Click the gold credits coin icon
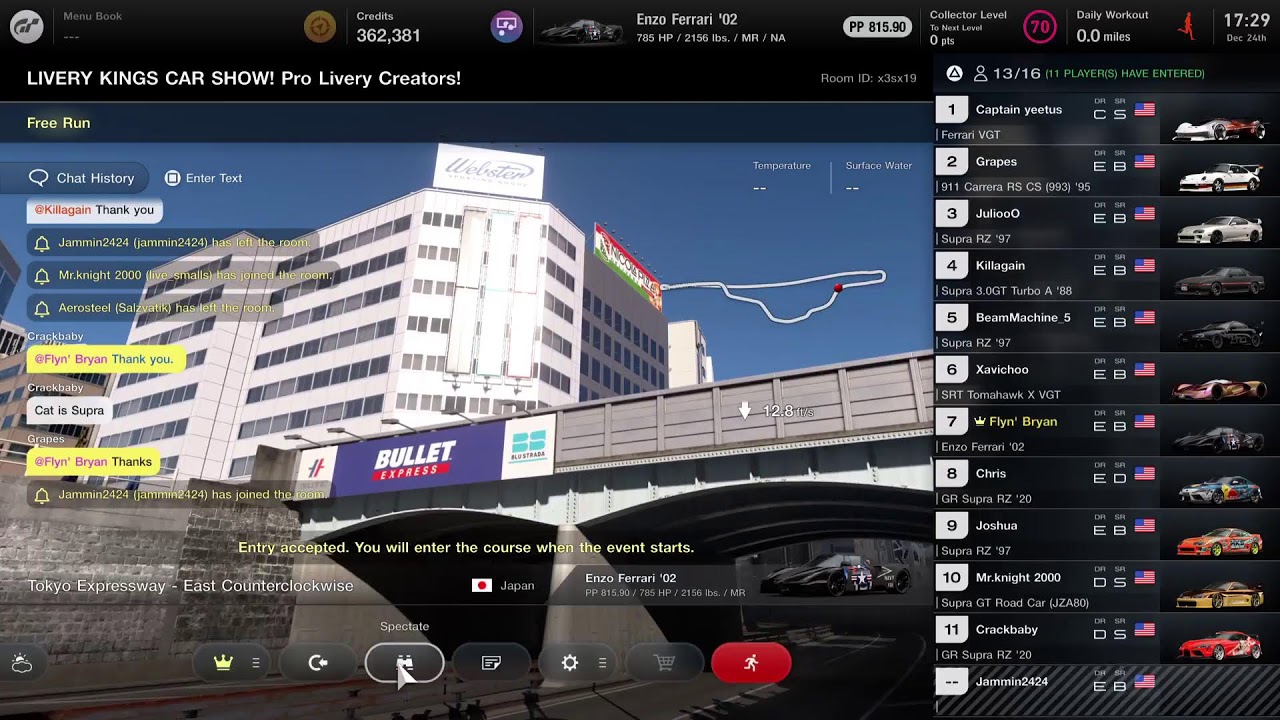 pyautogui.click(x=320, y=27)
